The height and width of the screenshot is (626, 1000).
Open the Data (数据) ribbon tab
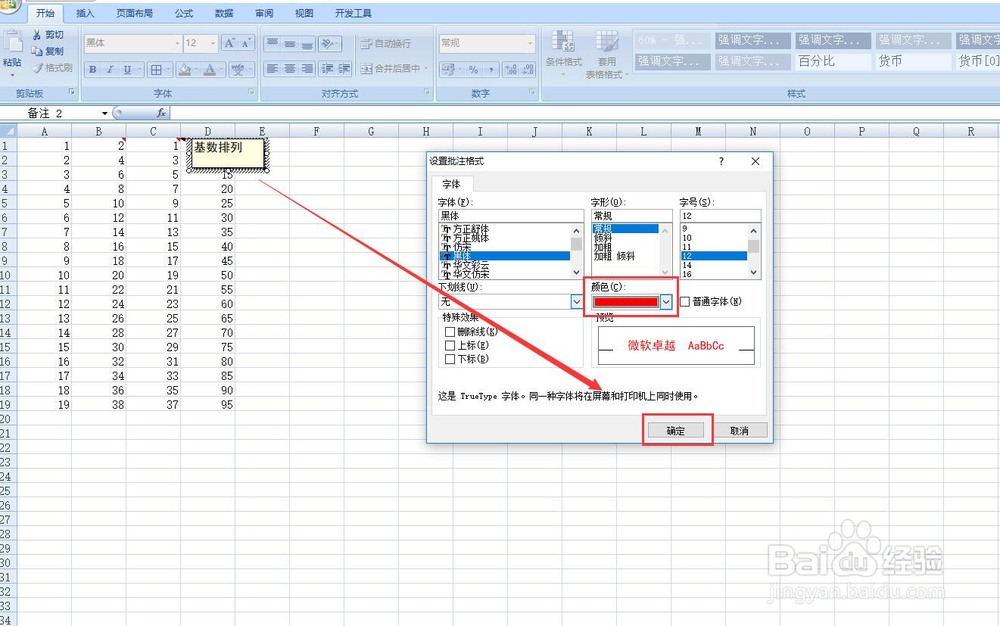(224, 13)
